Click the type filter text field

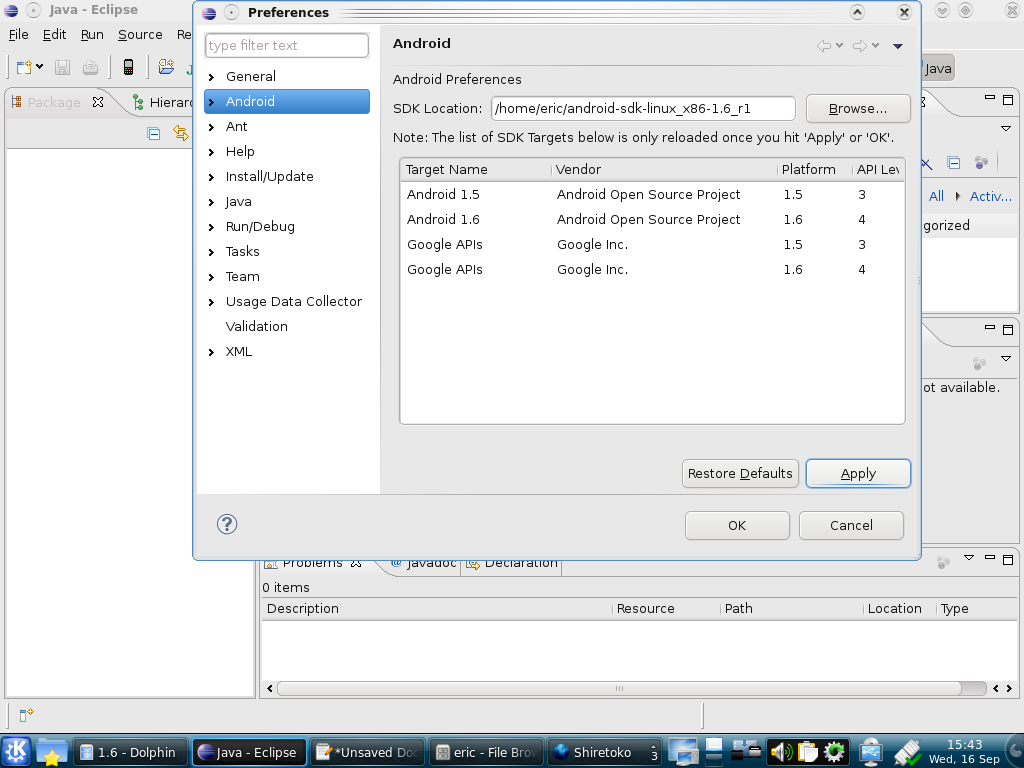[x=287, y=45]
